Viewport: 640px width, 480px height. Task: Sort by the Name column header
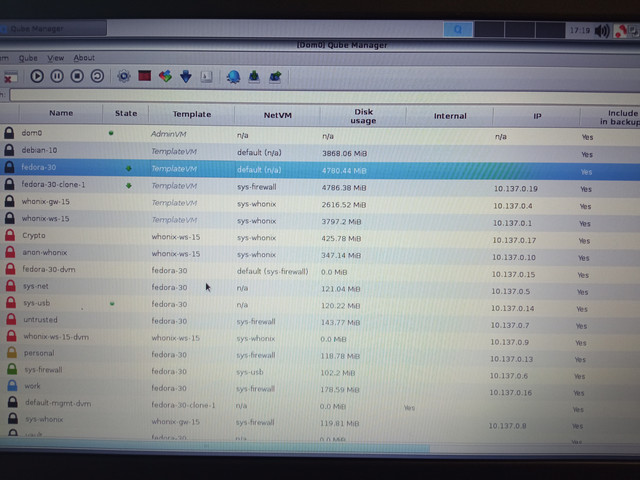pos(61,113)
